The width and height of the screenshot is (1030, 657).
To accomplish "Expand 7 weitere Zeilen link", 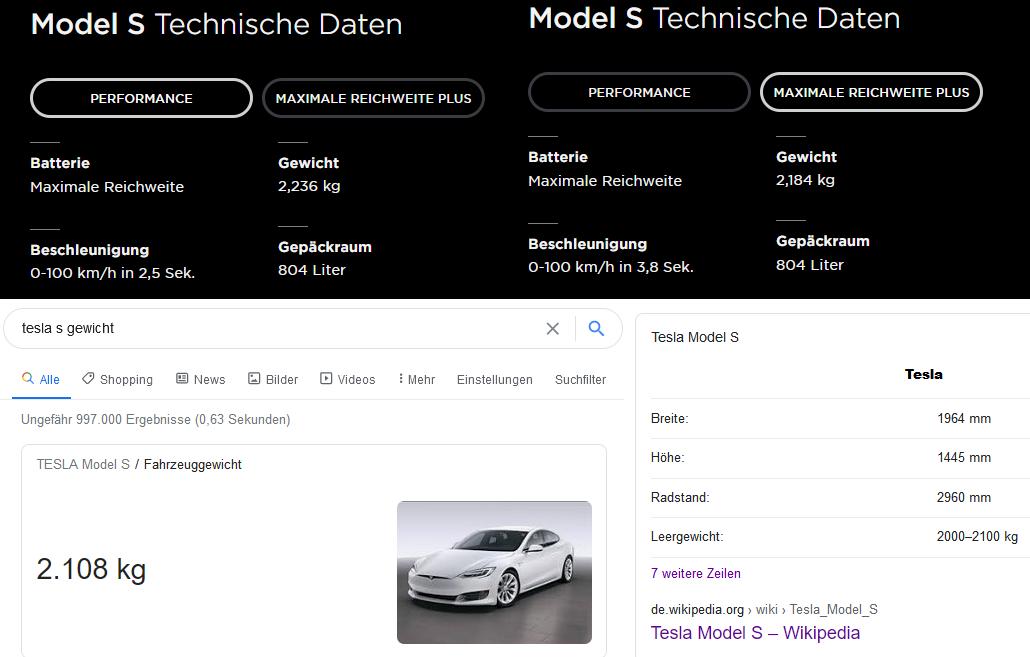I will [x=696, y=574].
